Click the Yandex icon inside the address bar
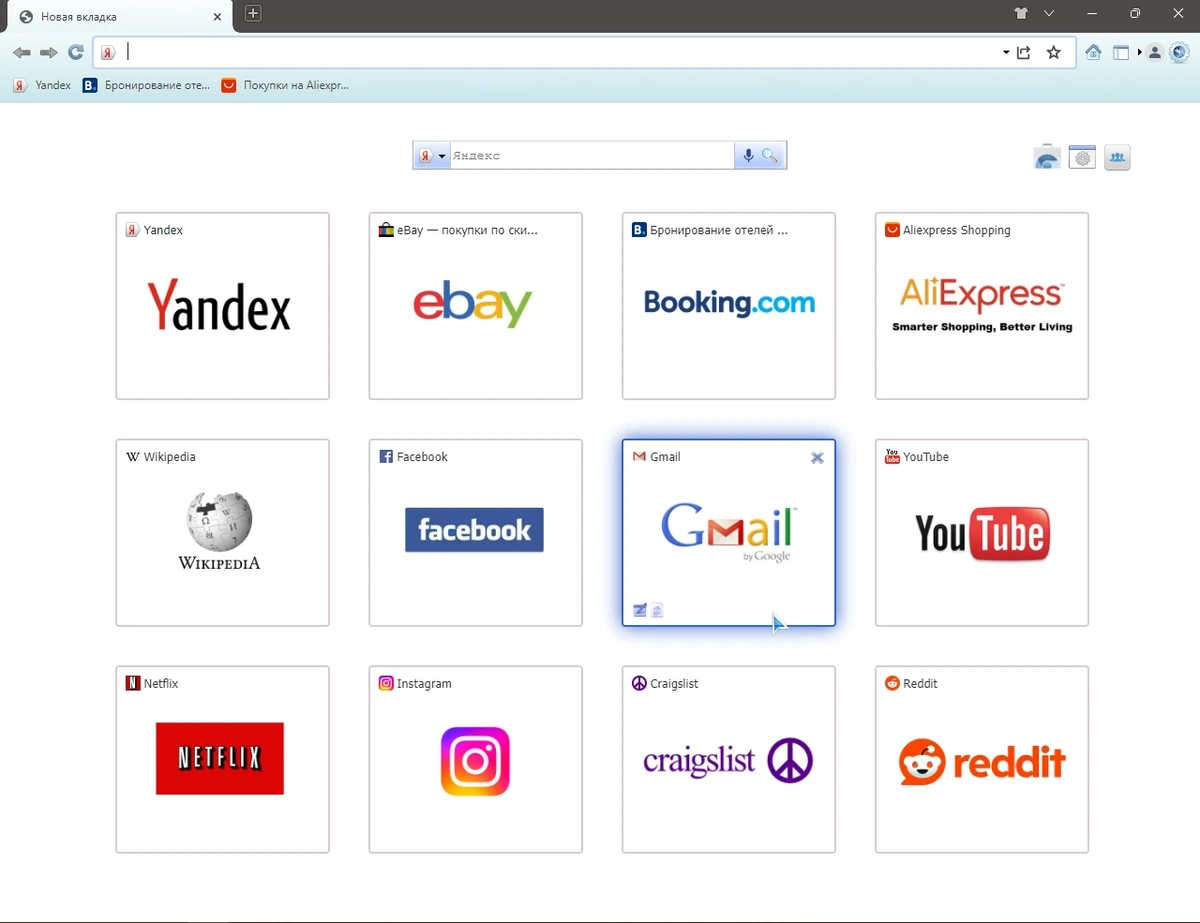1200x923 pixels. tap(108, 53)
